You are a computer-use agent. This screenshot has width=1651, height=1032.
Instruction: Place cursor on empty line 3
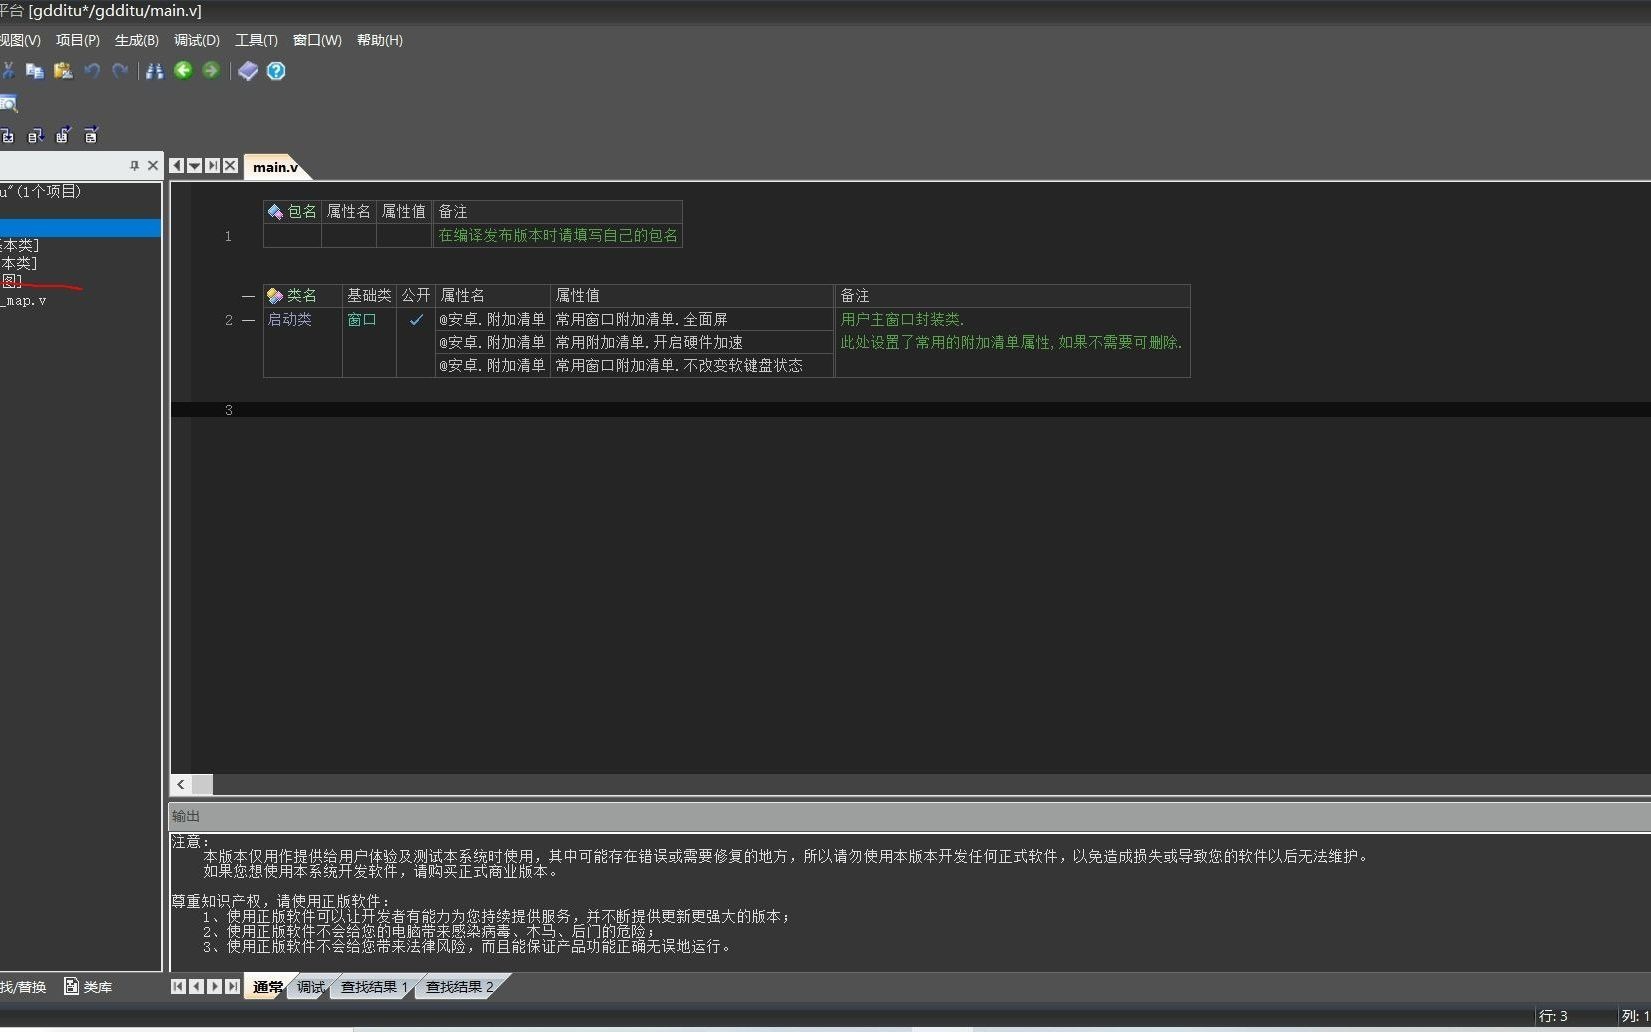[x=910, y=410]
